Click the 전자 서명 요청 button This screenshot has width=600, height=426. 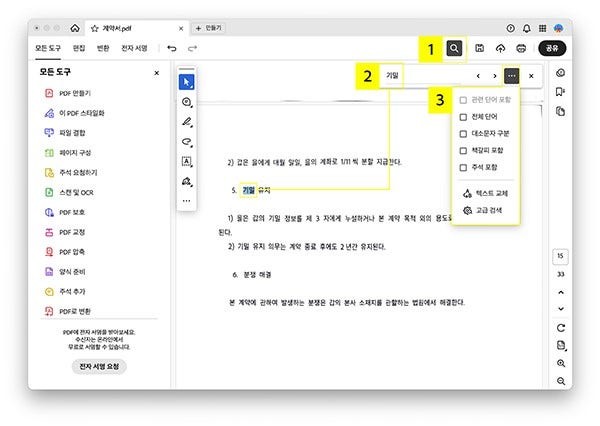tap(99, 366)
